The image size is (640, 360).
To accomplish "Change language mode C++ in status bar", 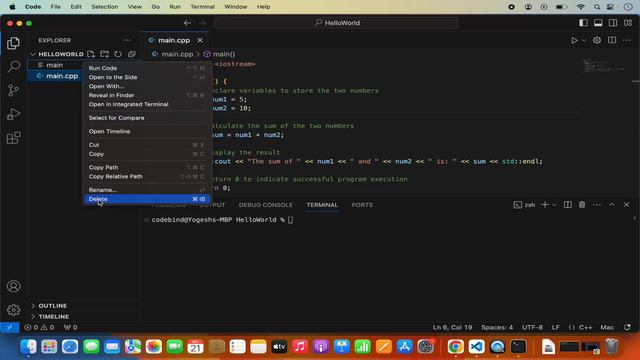I will tap(585, 327).
